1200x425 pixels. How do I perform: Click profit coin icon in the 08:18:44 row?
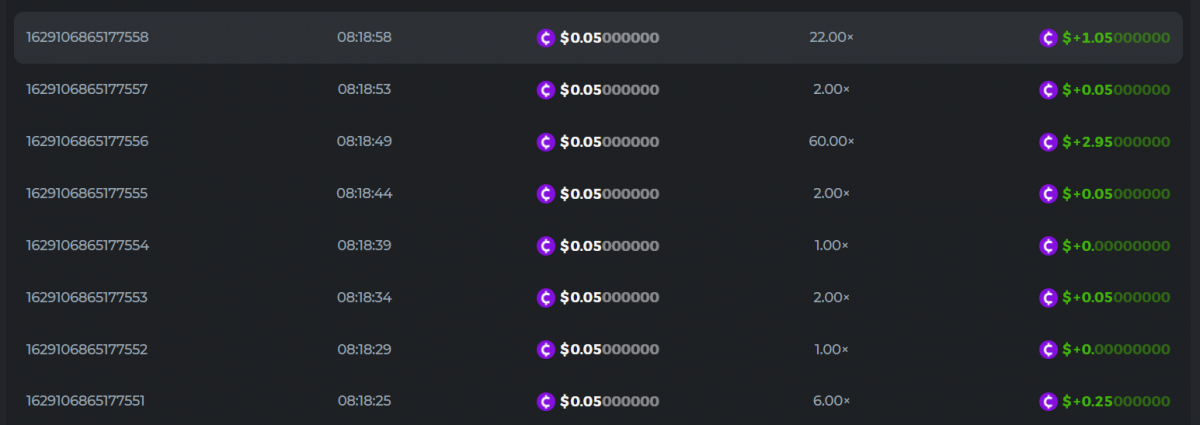click(x=1048, y=194)
